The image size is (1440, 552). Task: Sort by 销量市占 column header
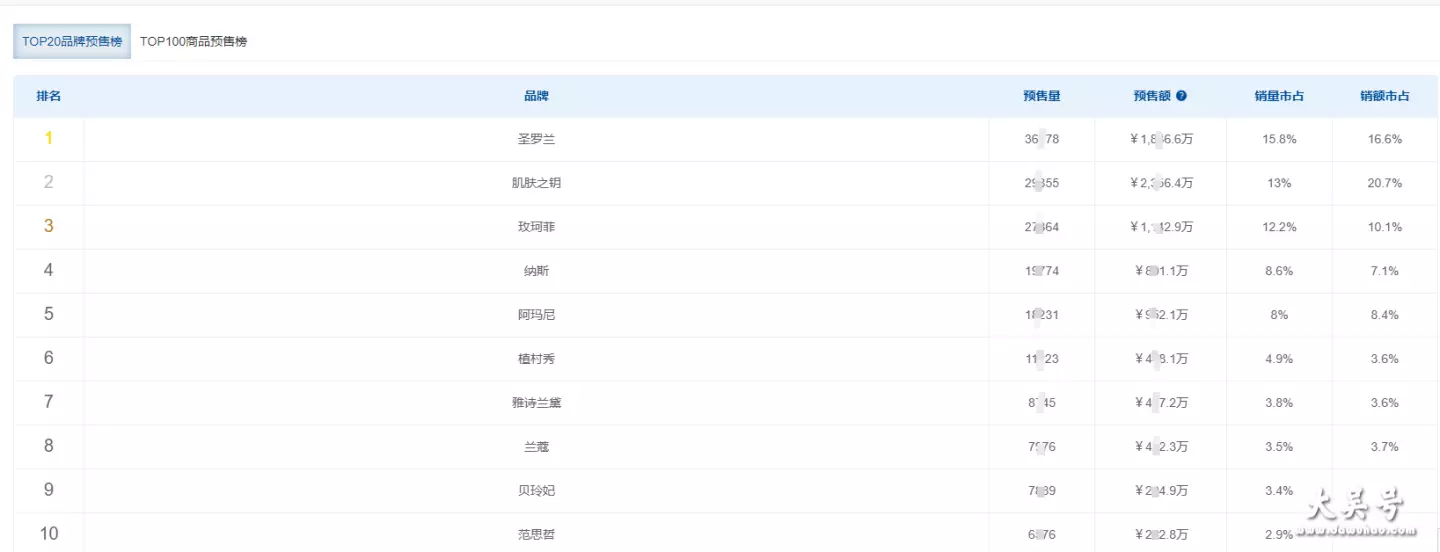tap(1280, 96)
